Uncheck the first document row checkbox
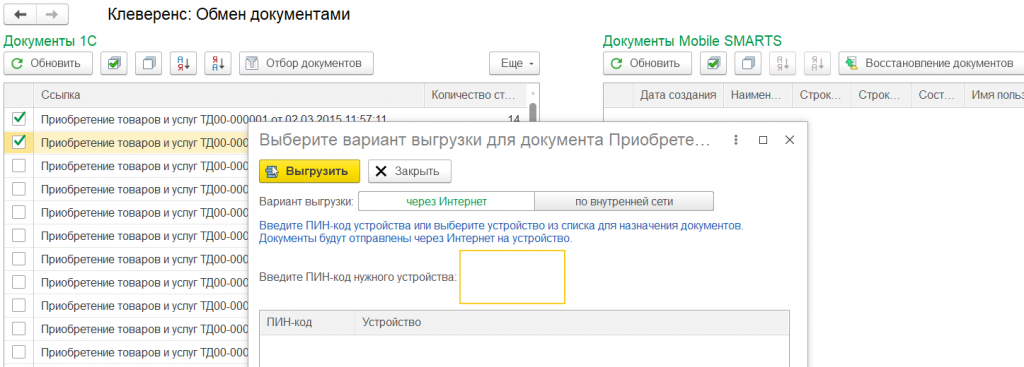 point(19,118)
